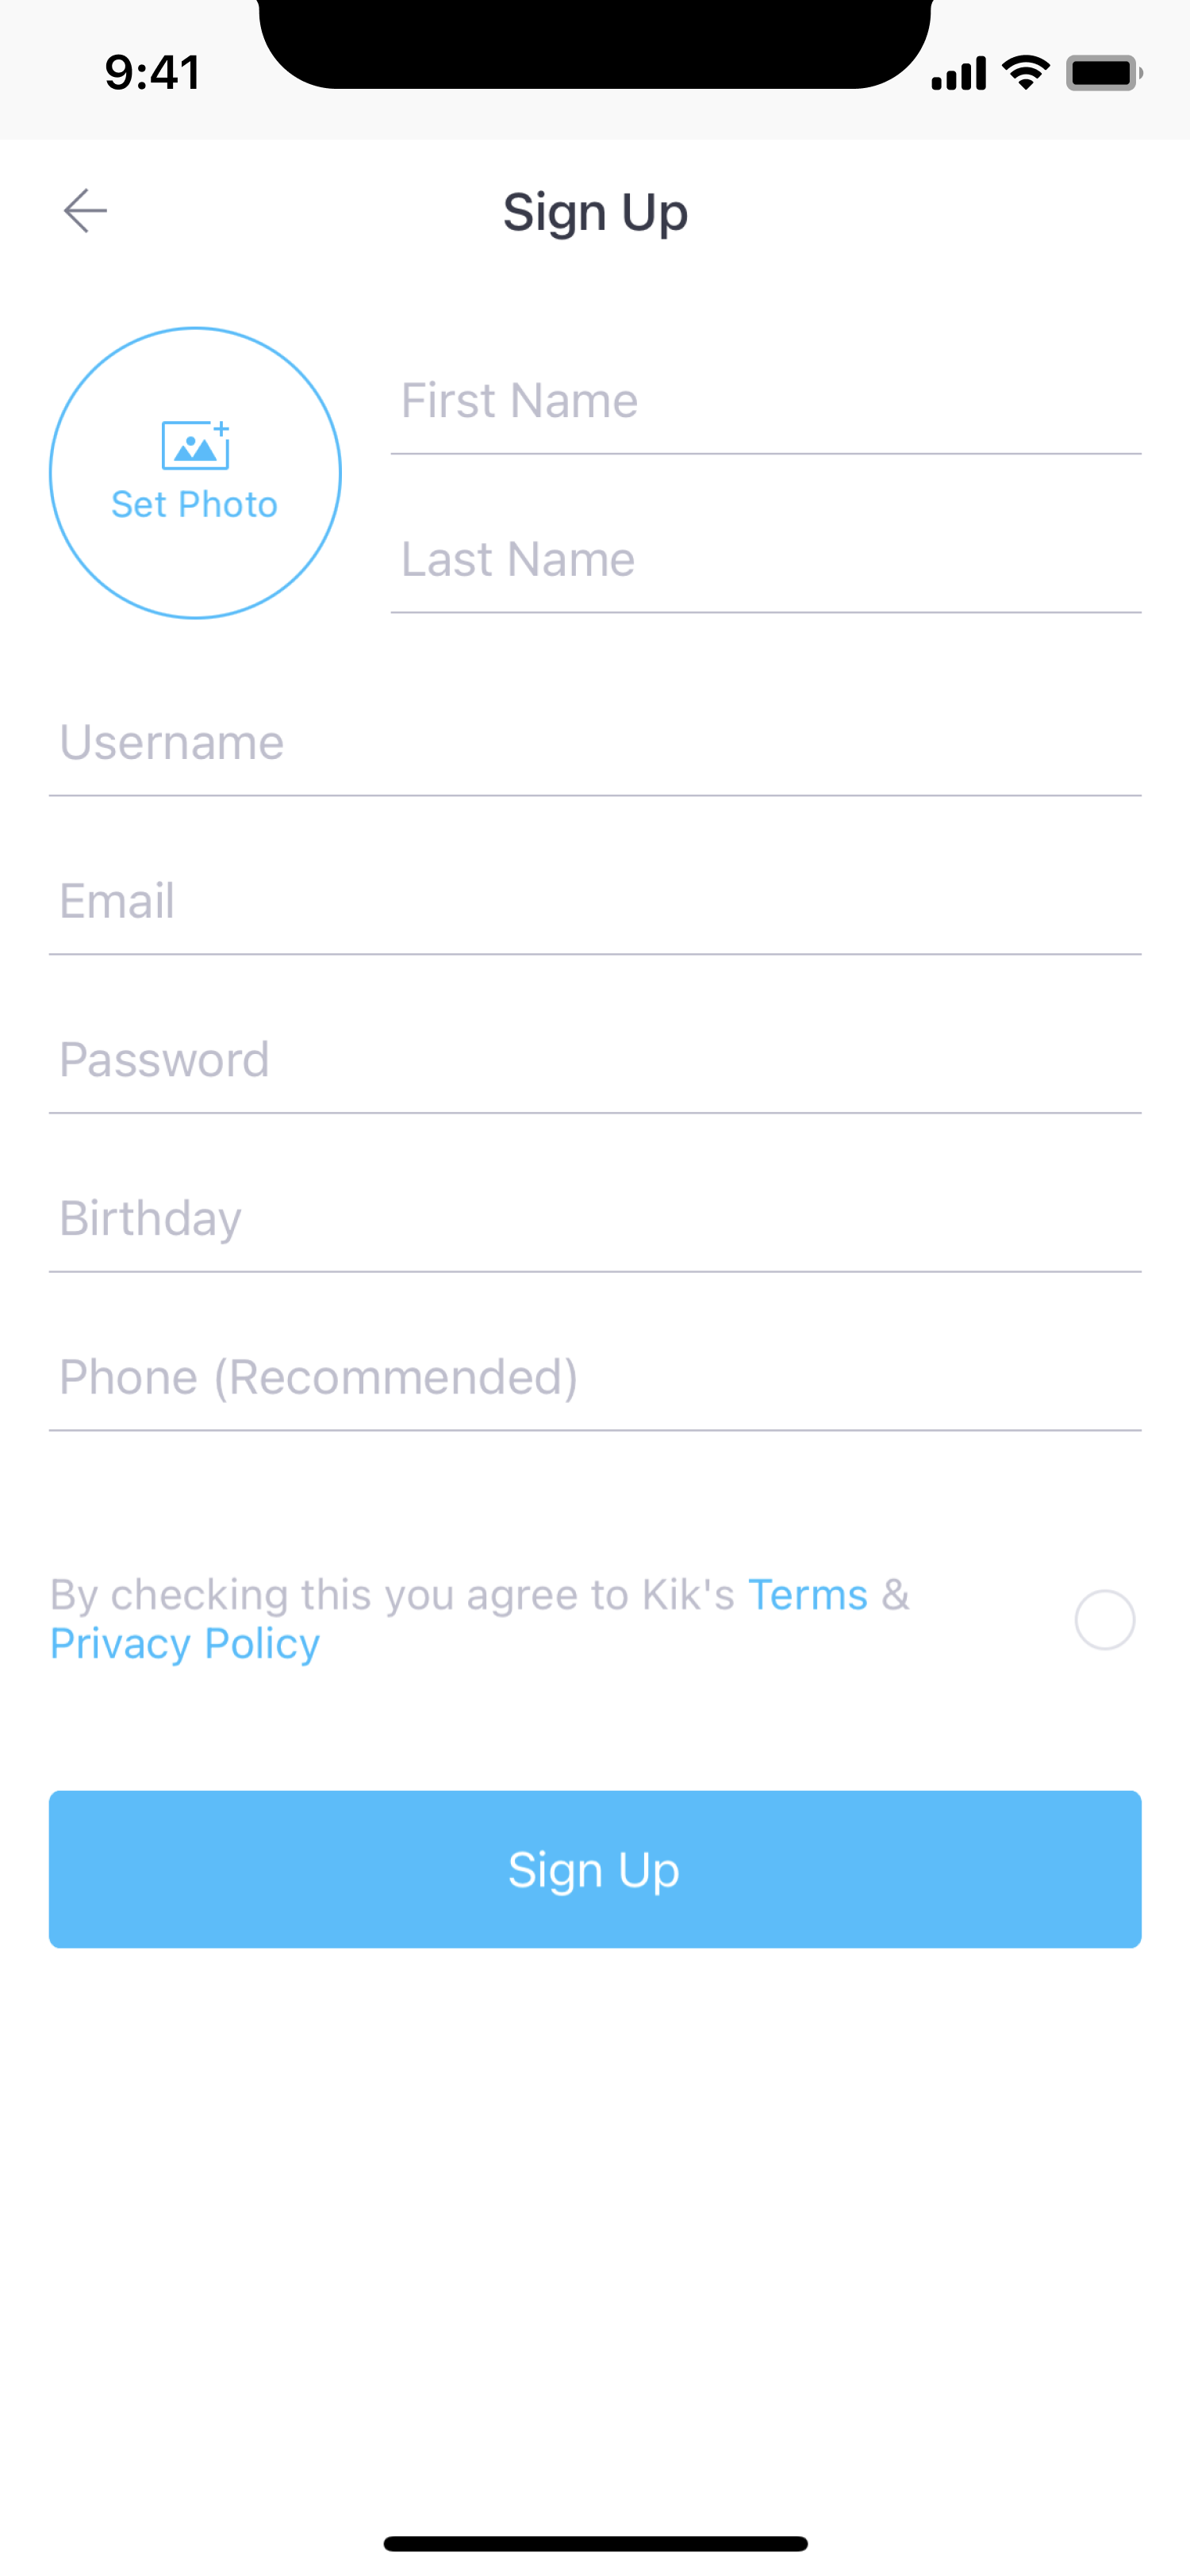
Task: Tap the cellular signal bars icon
Action: (958, 73)
